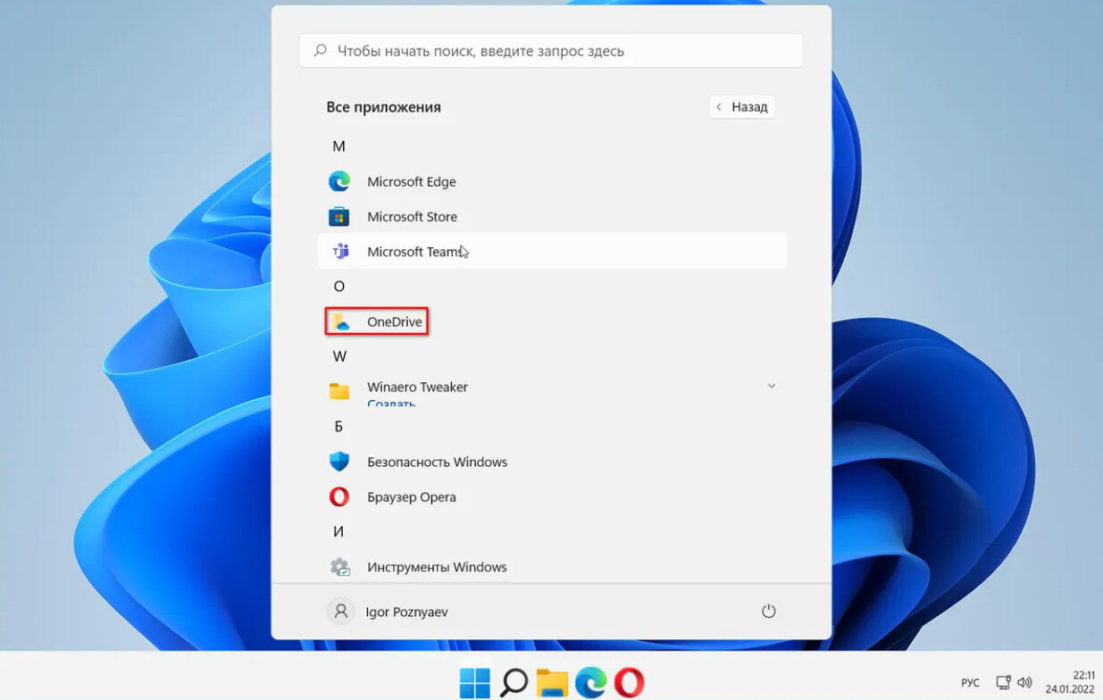Jump to letter Б section header
The width and height of the screenshot is (1103, 700).
[x=338, y=426]
